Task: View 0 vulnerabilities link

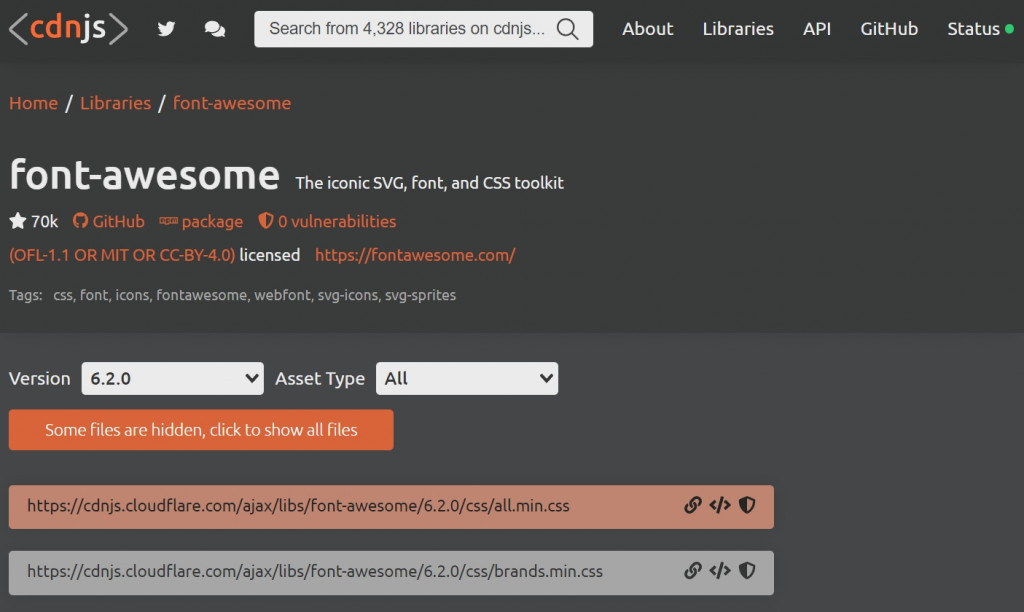Action: tap(327, 221)
